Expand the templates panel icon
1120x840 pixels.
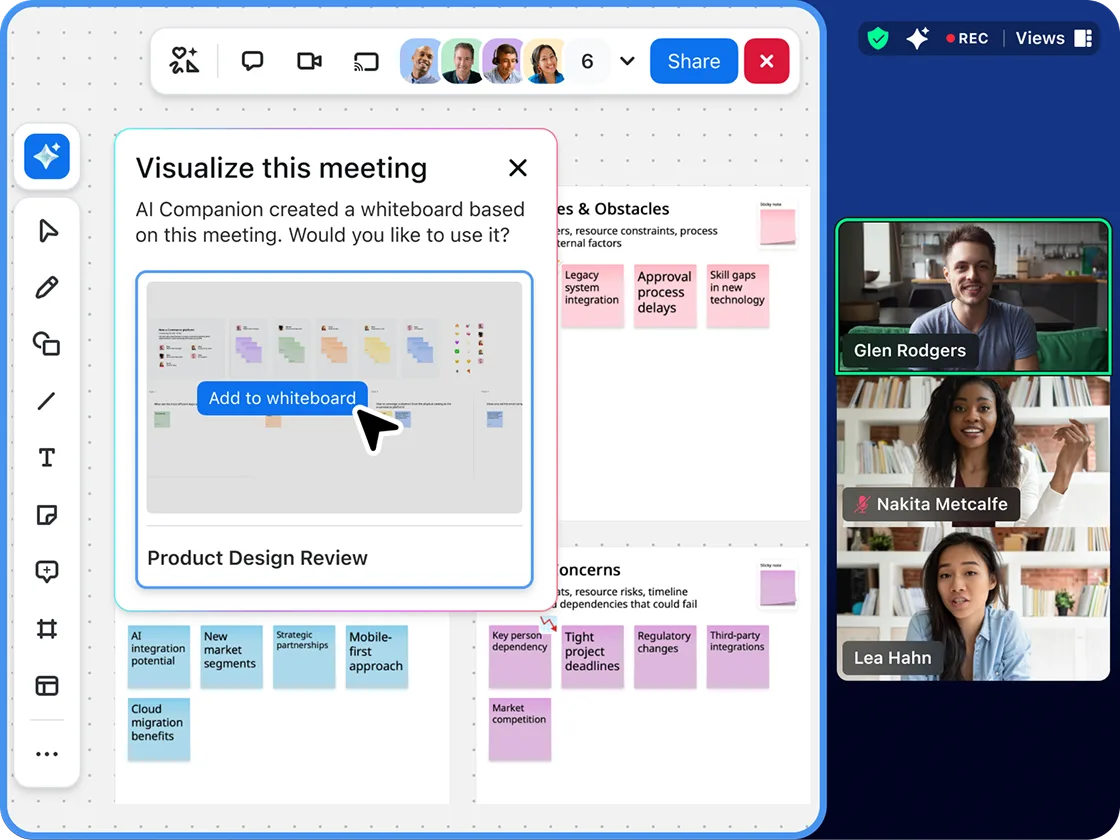click(x=47, y=686)
